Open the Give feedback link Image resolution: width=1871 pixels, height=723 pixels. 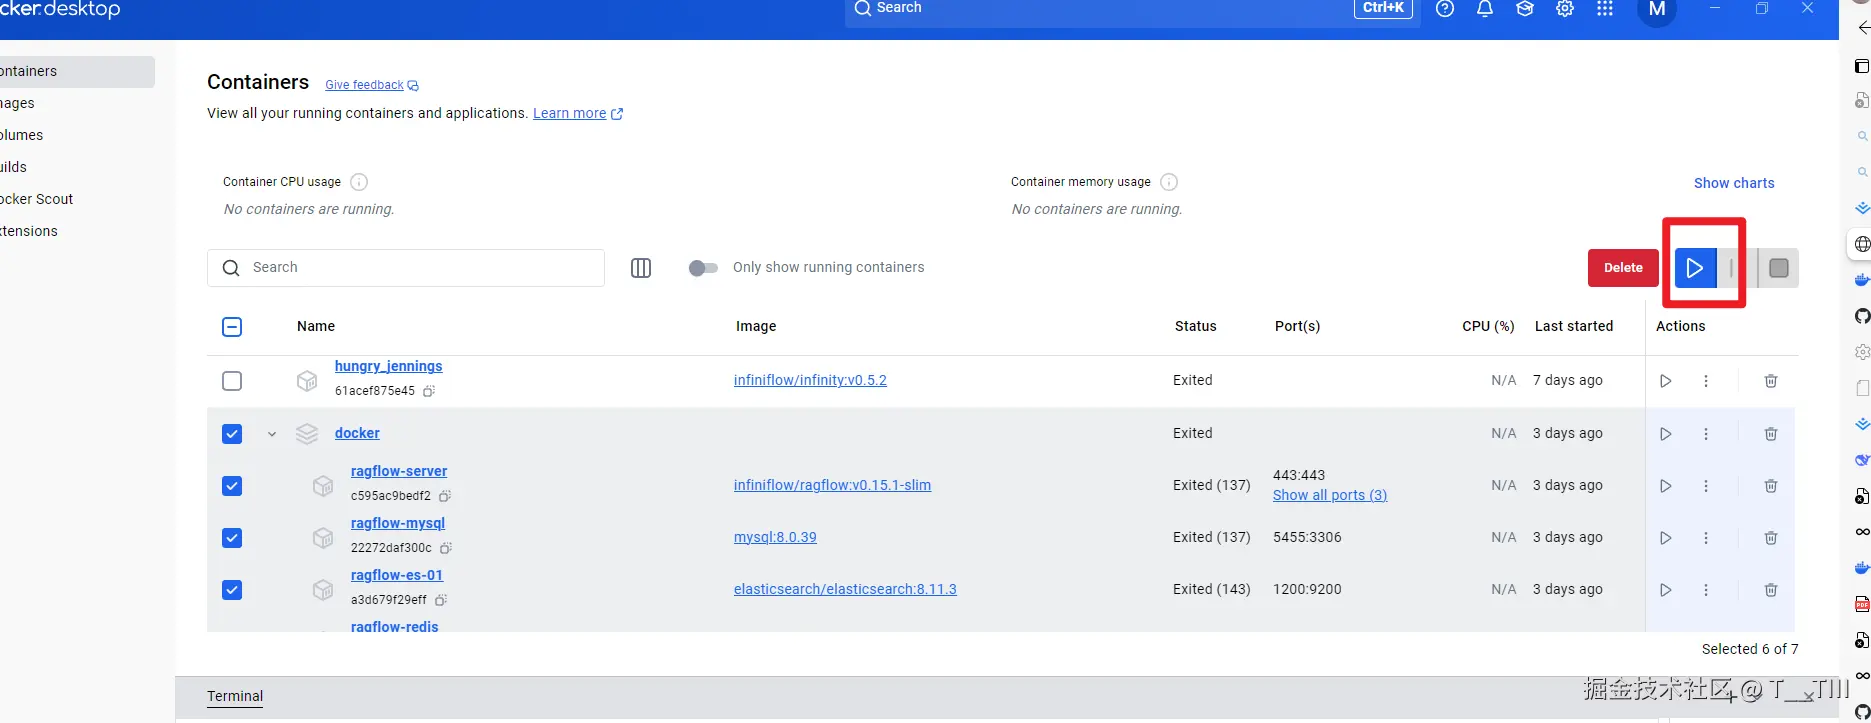coord(371,85)
